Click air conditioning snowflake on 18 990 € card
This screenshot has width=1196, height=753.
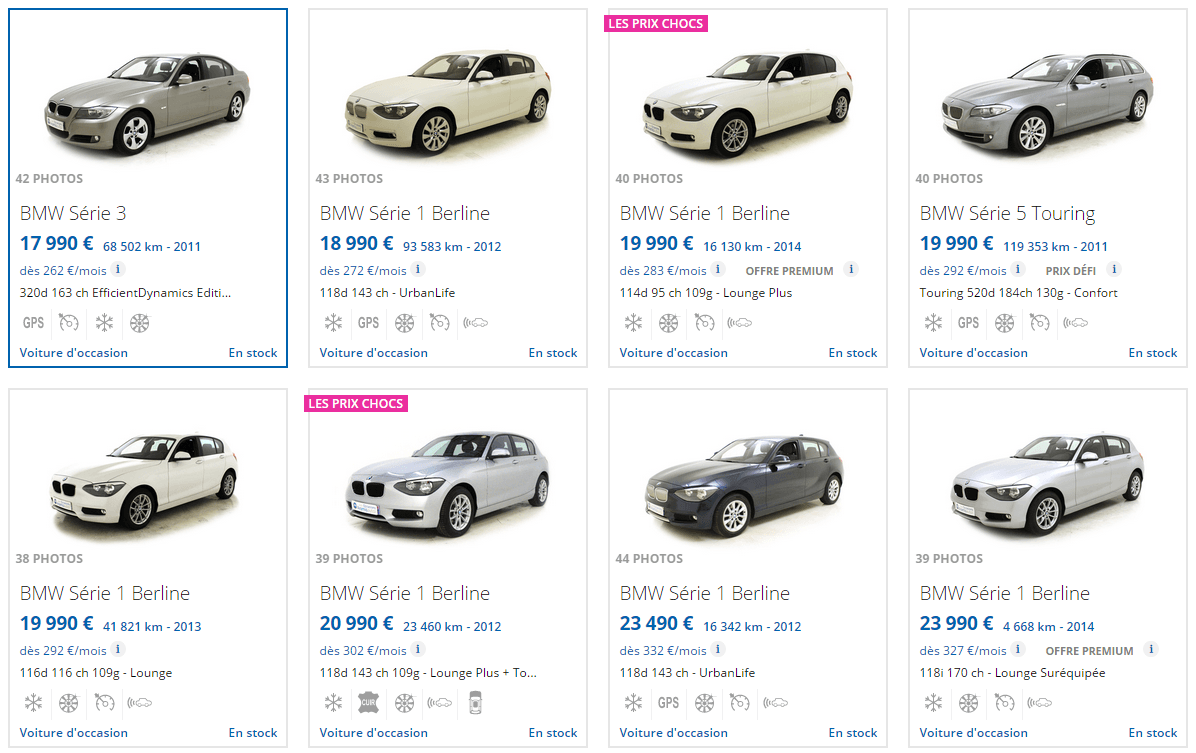pos(333,323)
